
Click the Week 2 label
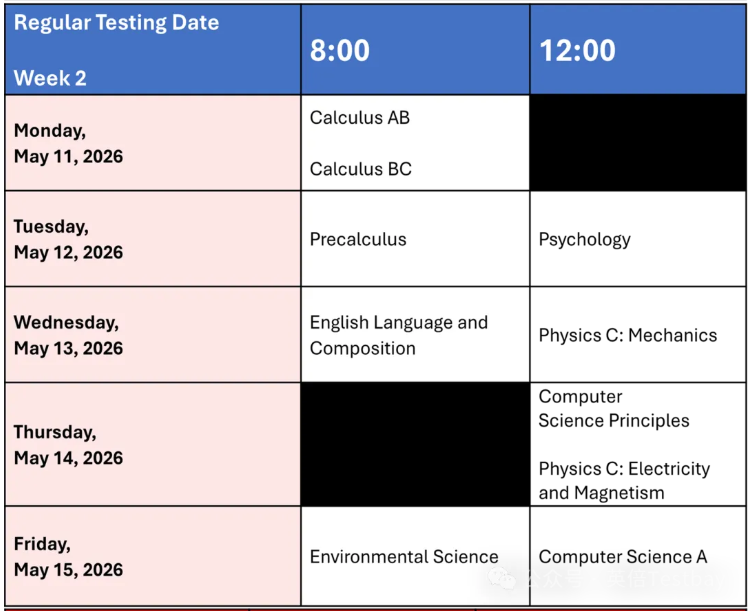click(50, 78)
